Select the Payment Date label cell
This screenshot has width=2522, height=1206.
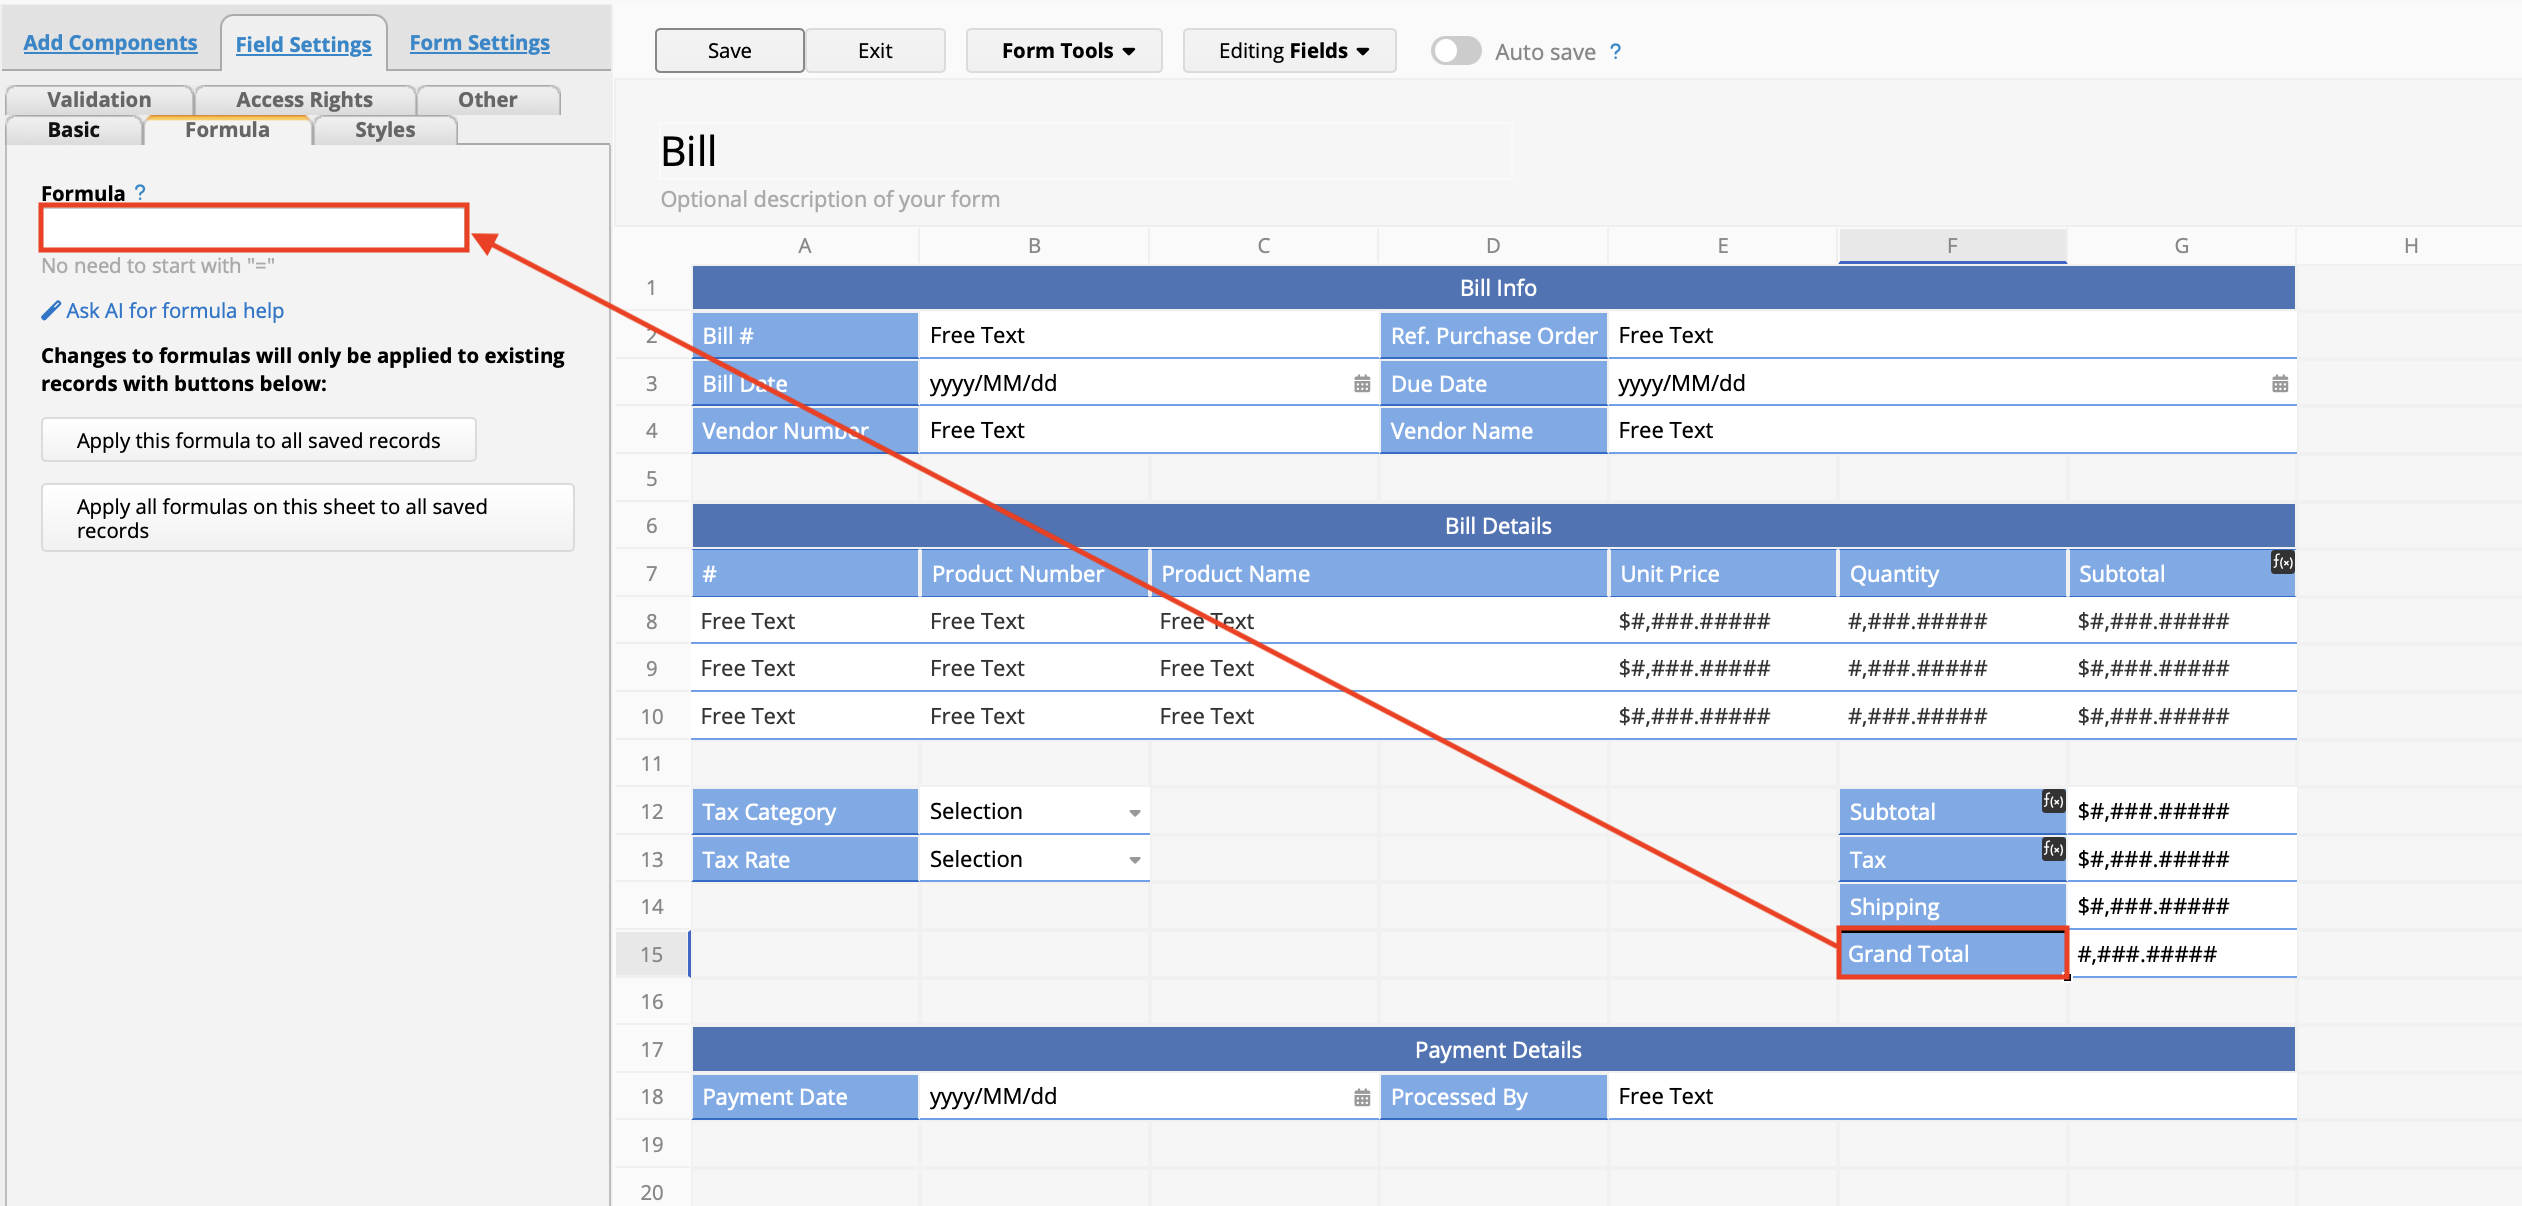(x=805, y=1097)
